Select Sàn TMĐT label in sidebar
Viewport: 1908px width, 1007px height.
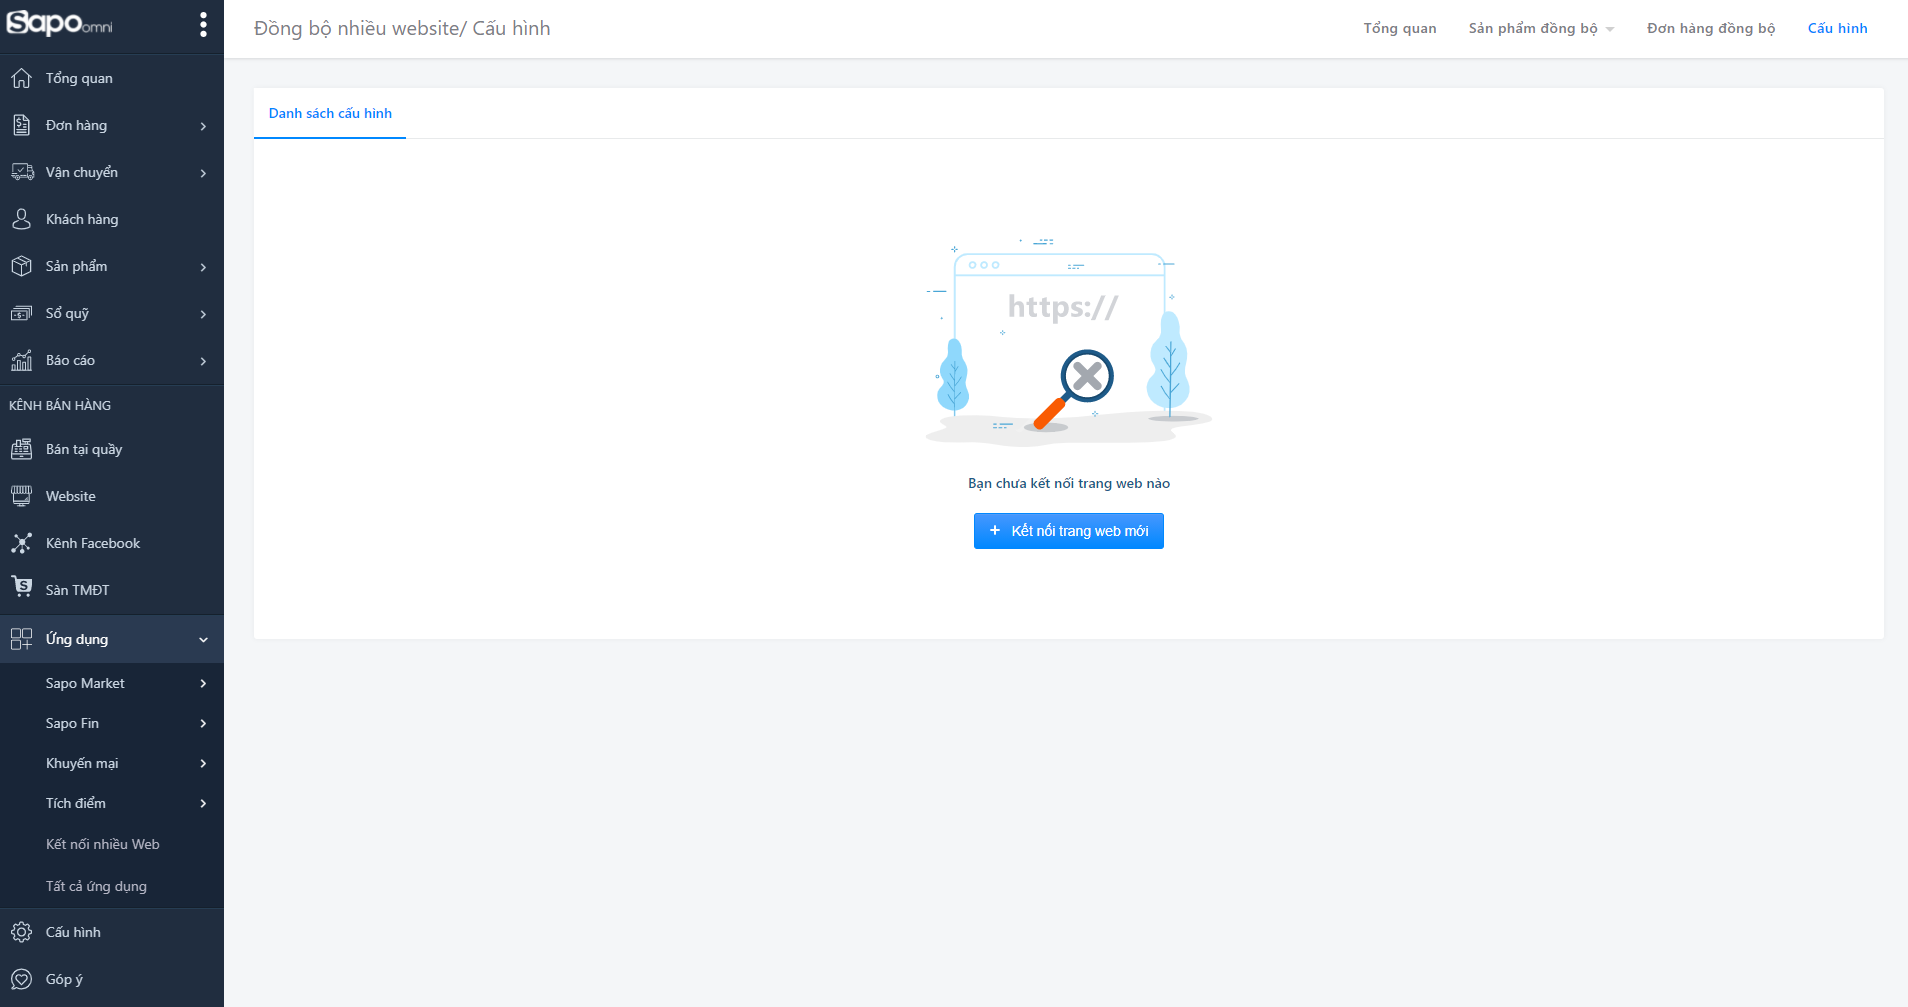tap(77, 590)
